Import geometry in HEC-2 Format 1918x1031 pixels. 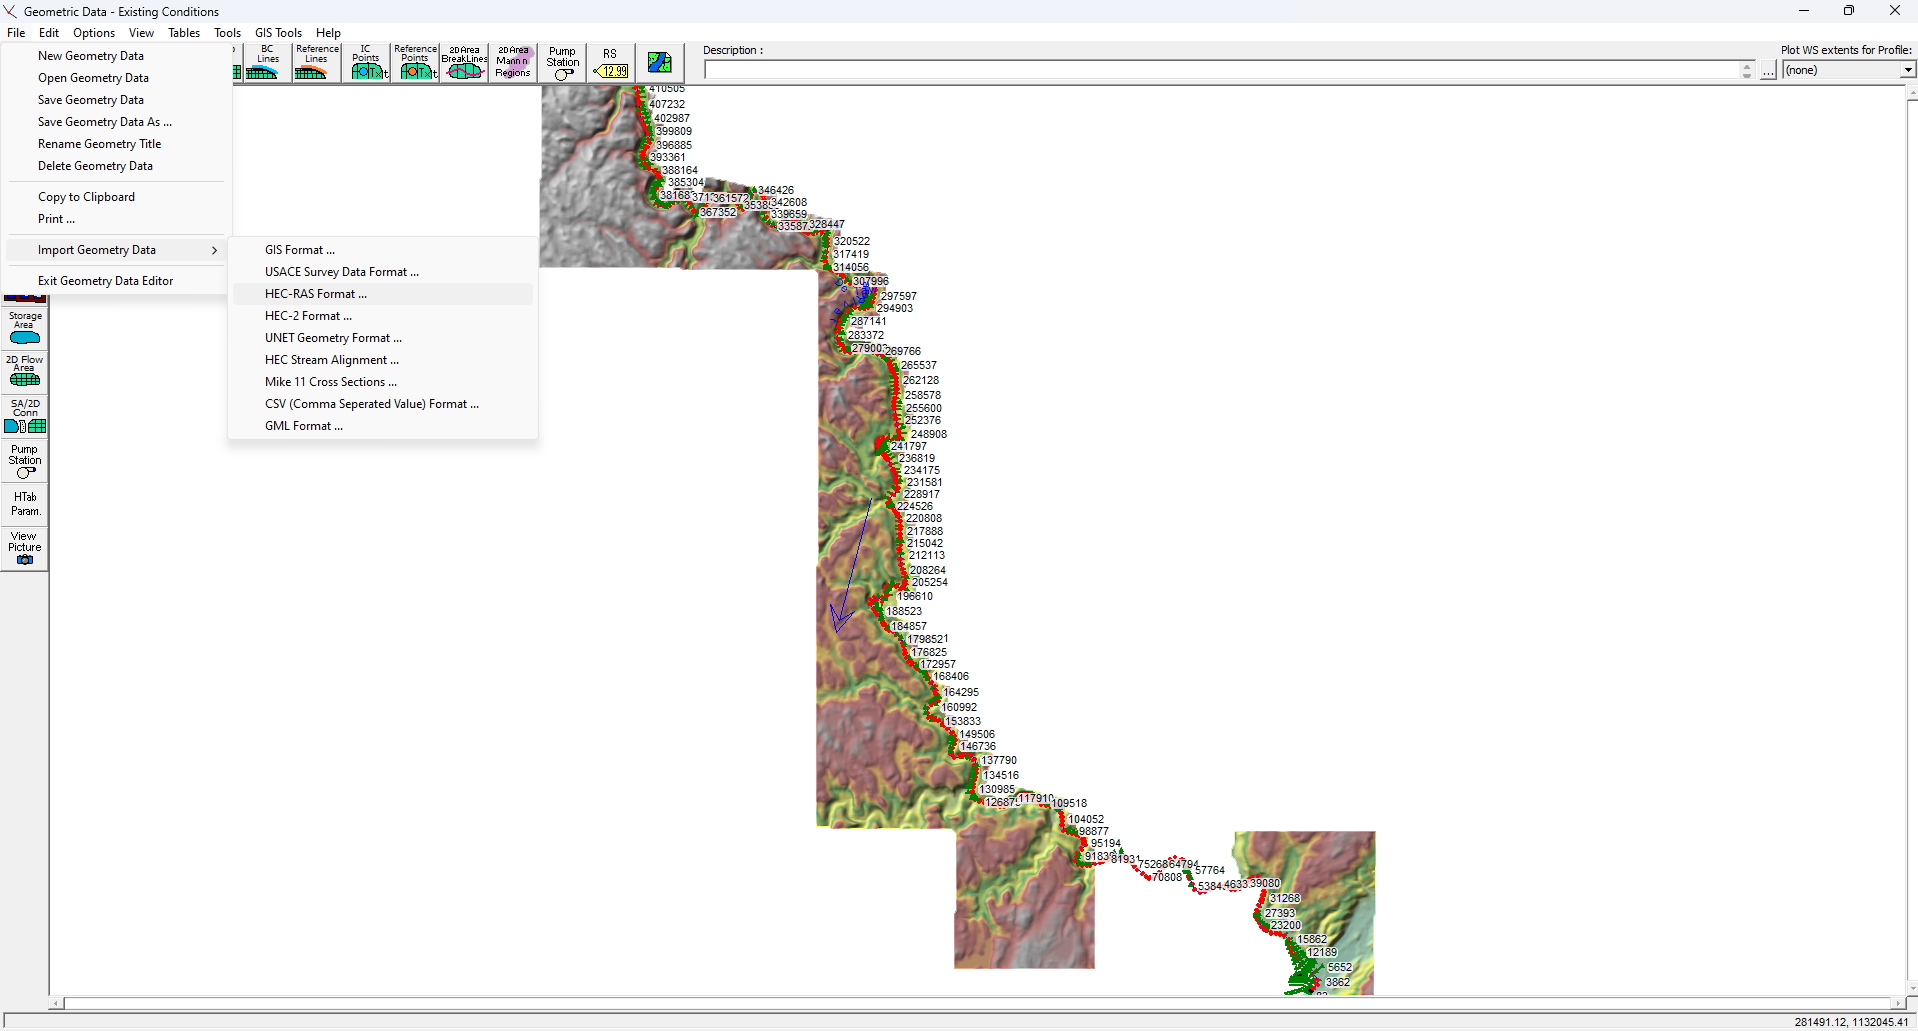pyautogui.click(x=383, y=316)
